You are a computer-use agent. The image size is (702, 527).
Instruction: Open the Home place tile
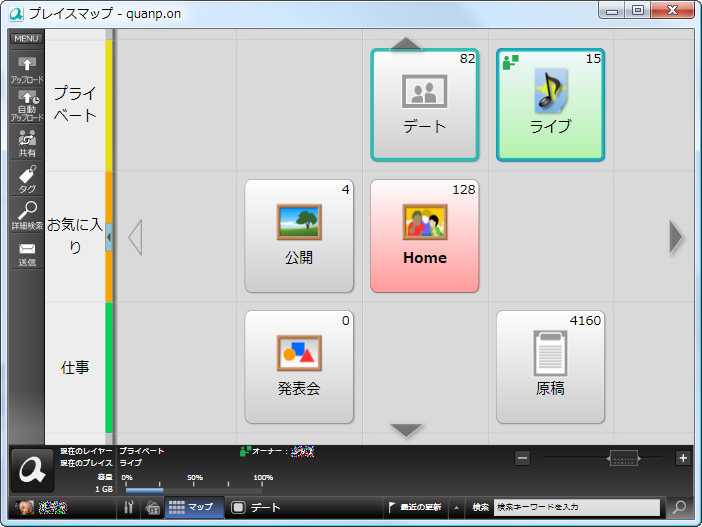[x=424, y=236]
